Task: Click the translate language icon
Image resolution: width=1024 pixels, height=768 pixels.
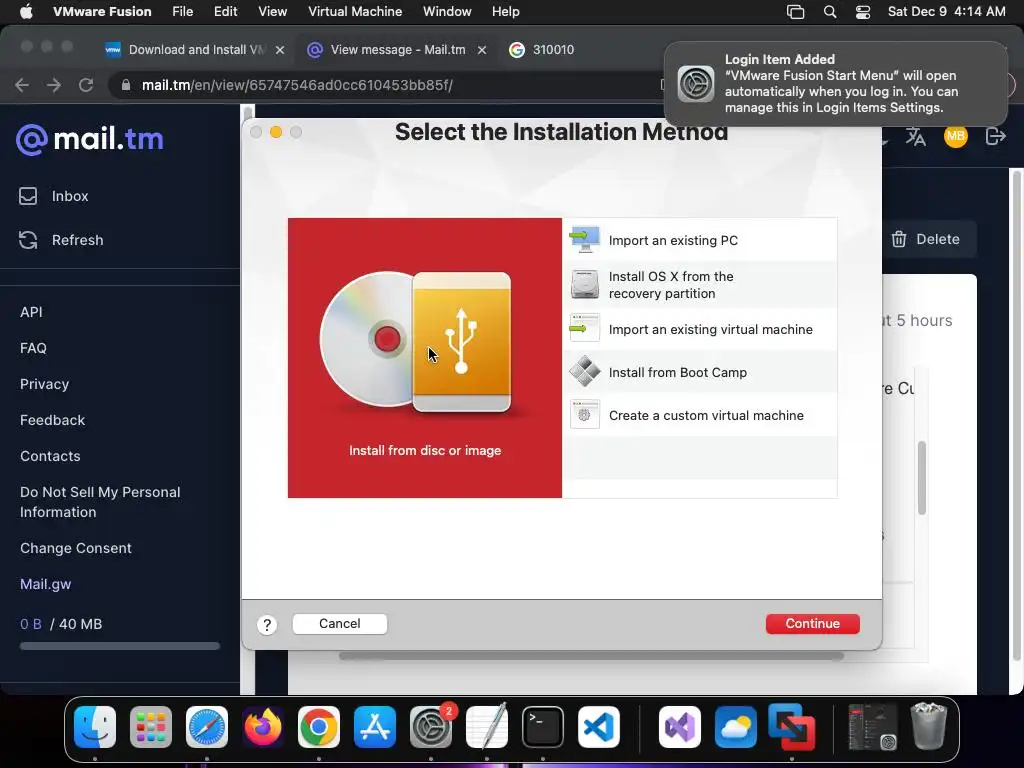Action: 916,136
